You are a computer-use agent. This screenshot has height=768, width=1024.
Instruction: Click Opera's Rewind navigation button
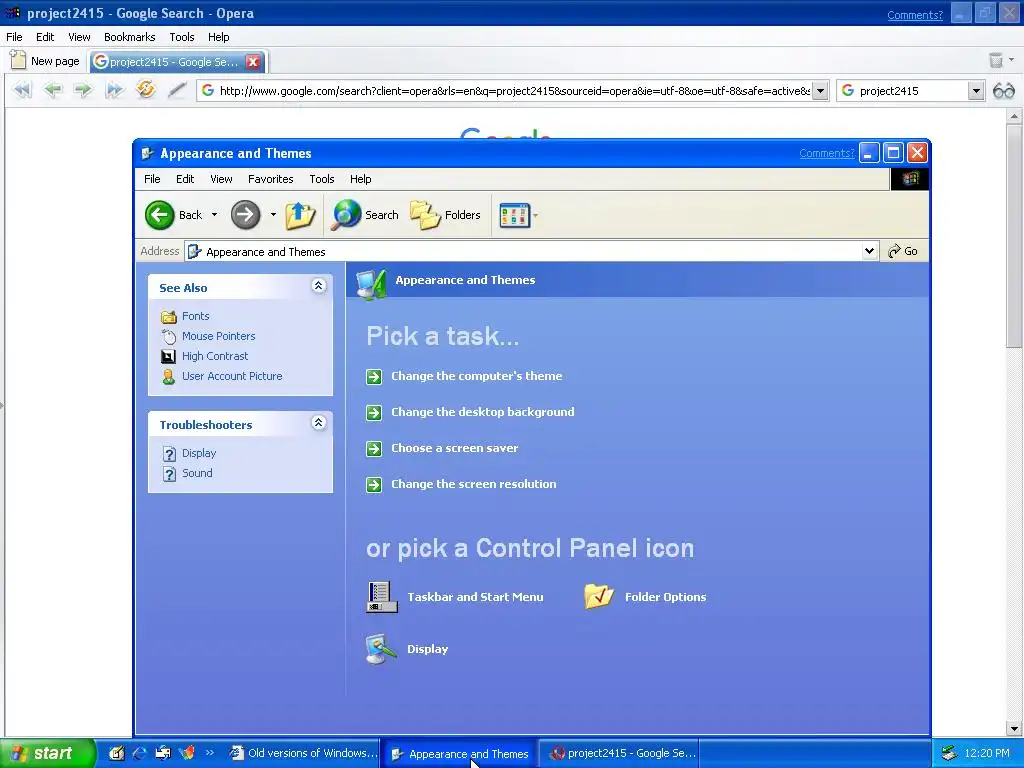(x=22, y=89)
